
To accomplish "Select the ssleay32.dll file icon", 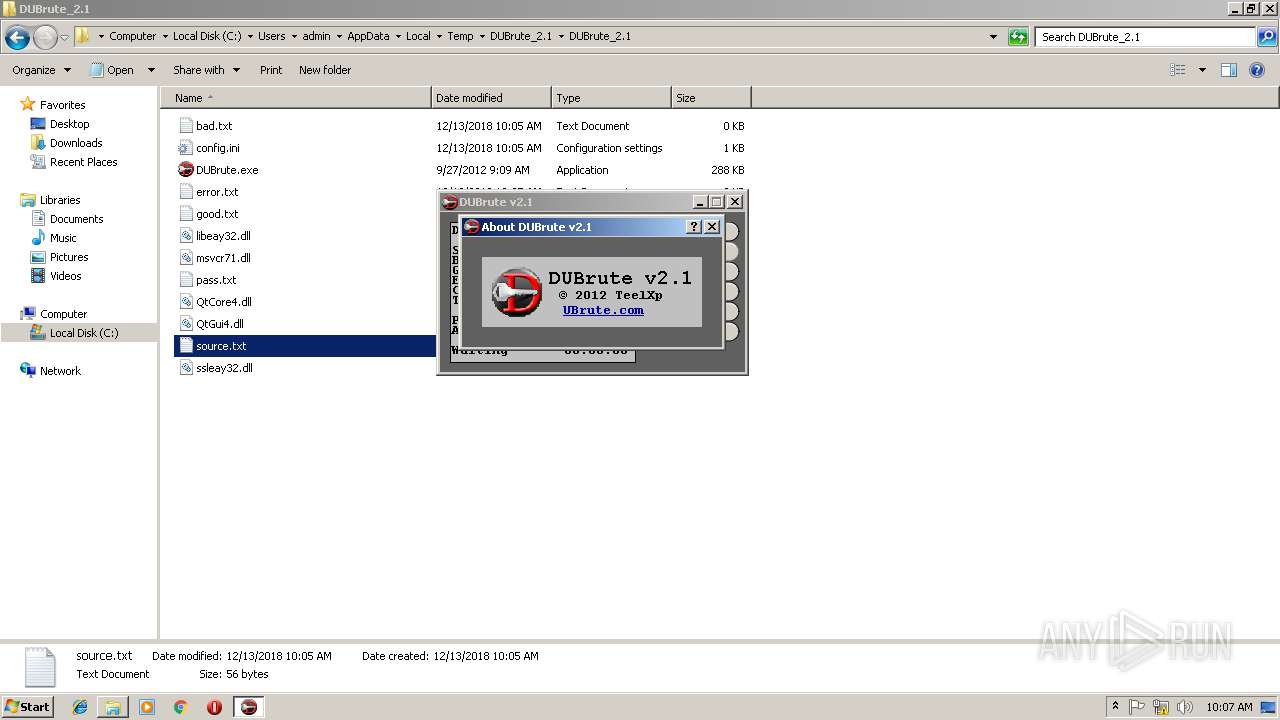I will pyautogui.click(x=185, y=368).
